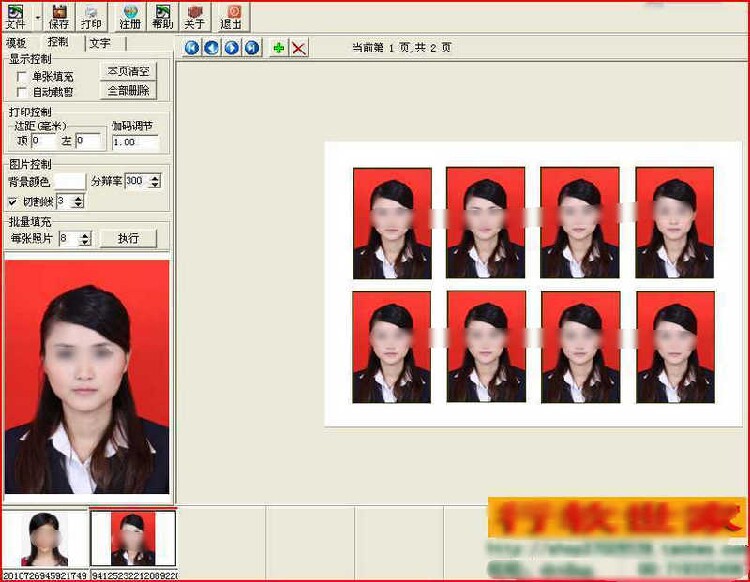The image size is (750, 582).
Task: Click the 全部删除 button
Action: pos(128,90)
